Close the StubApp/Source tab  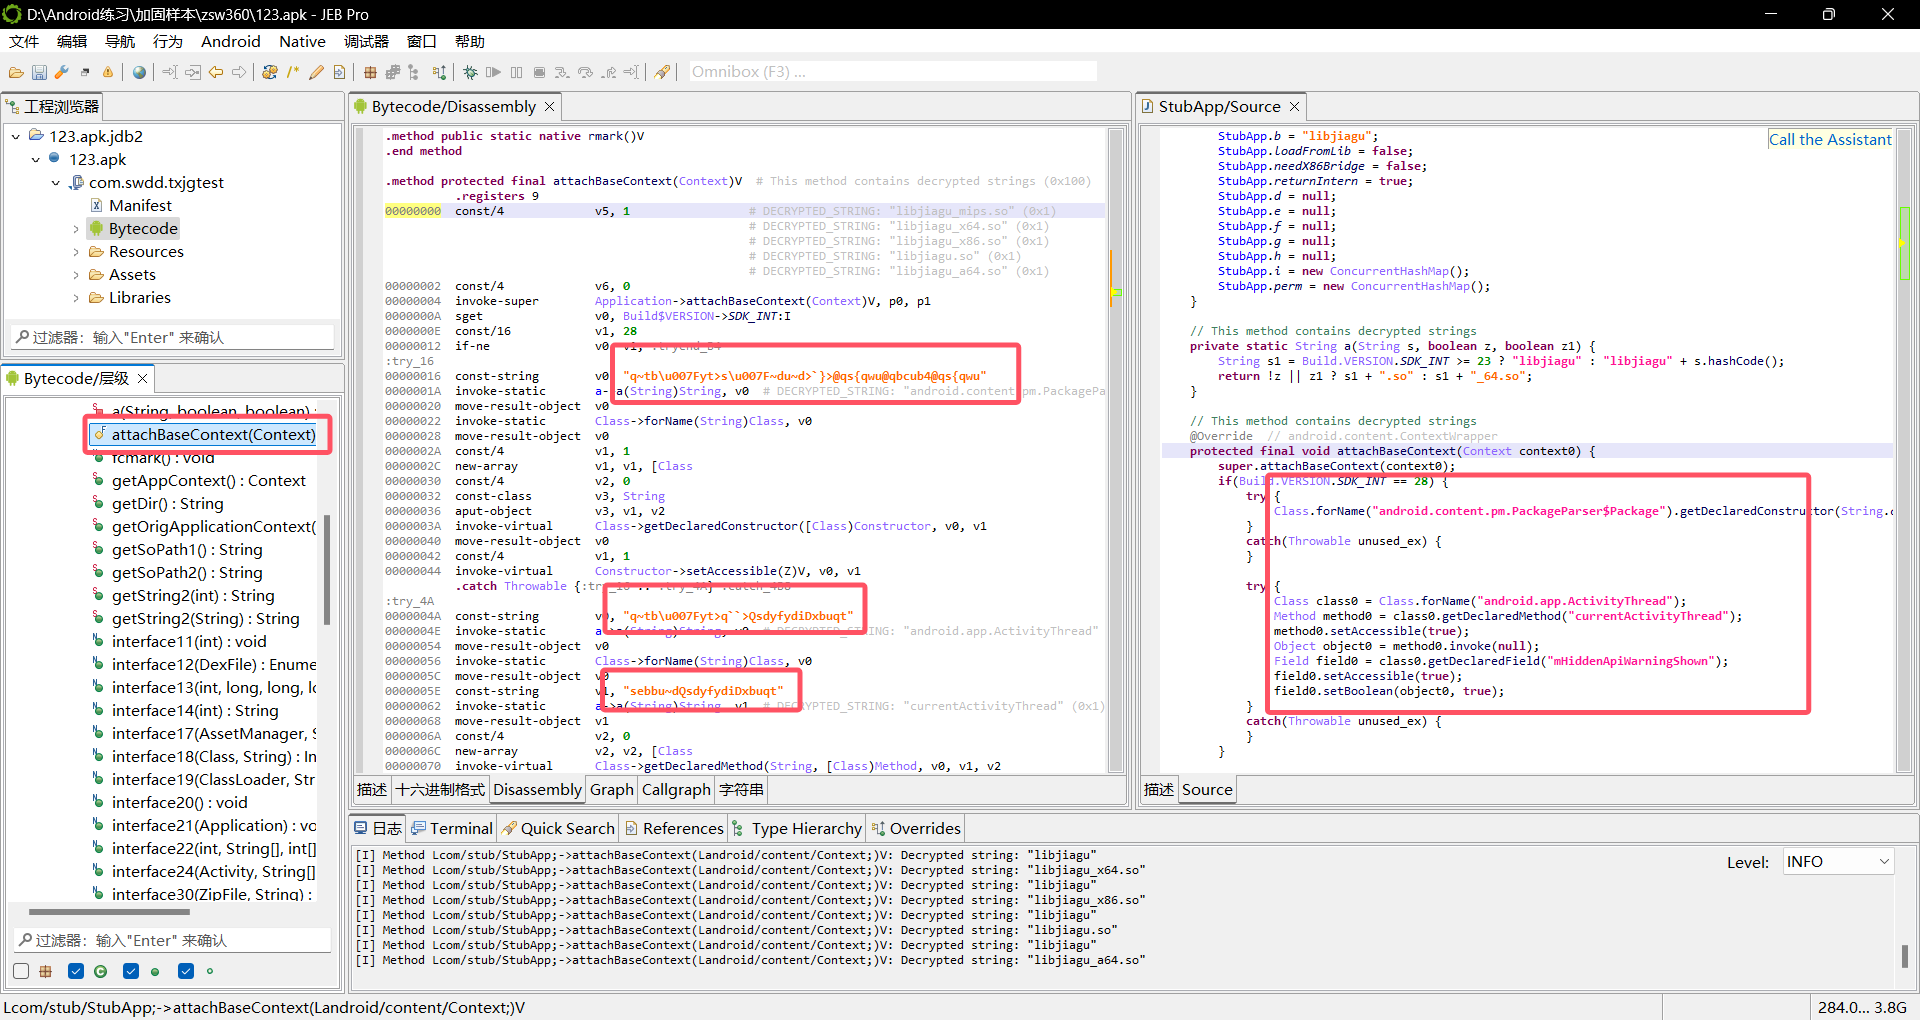tap(1294, 106)
